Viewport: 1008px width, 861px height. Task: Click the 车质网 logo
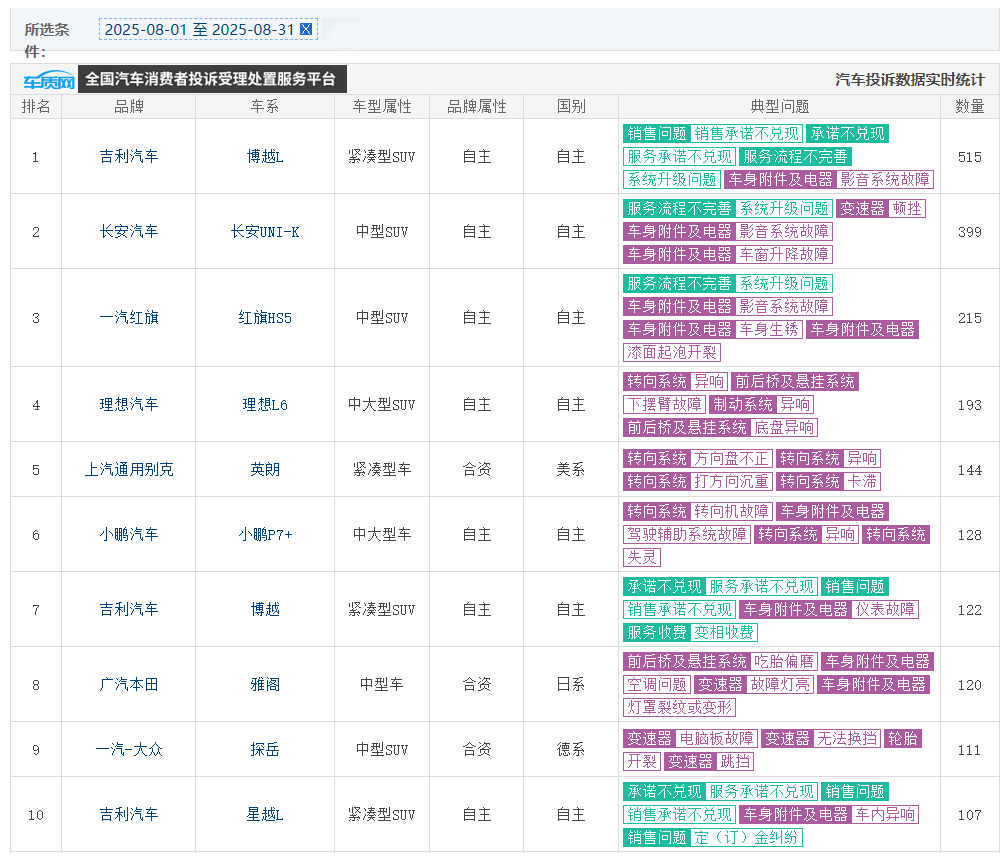[x=49, y=80]
